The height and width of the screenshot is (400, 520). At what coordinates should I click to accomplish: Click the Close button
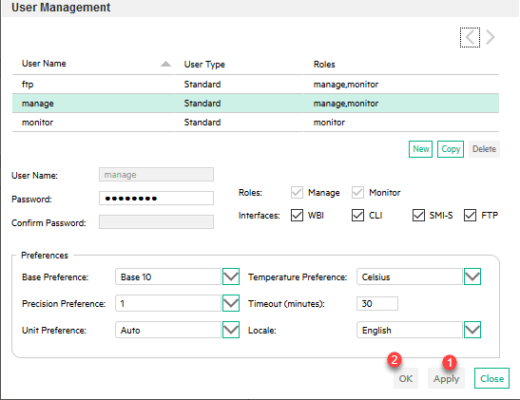click(492, 378)
